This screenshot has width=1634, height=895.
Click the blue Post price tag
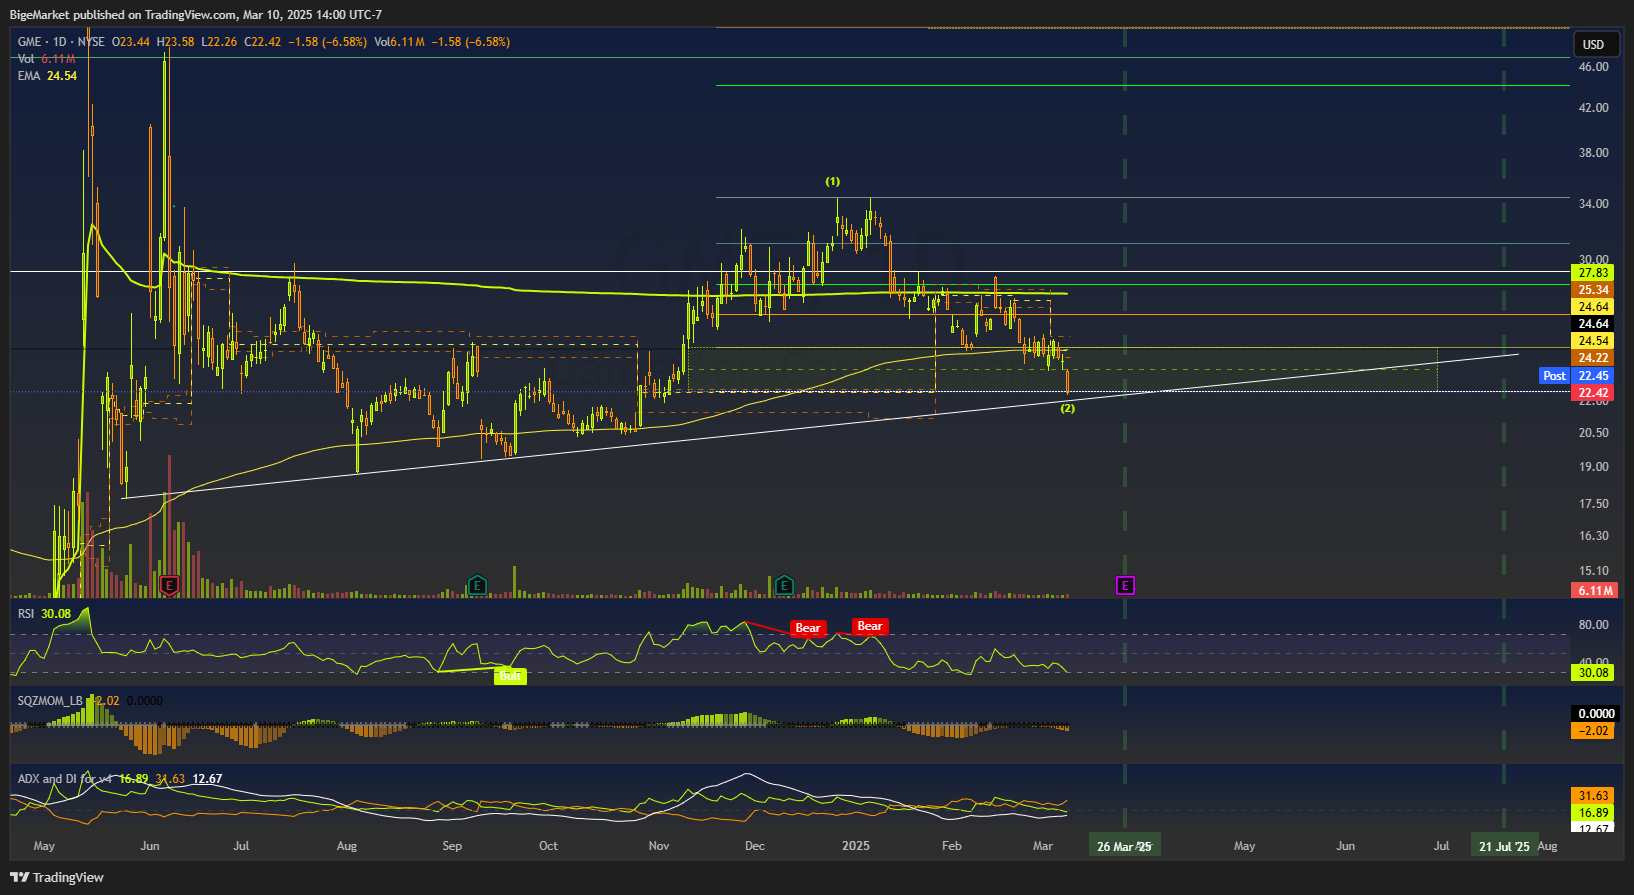1554,376
